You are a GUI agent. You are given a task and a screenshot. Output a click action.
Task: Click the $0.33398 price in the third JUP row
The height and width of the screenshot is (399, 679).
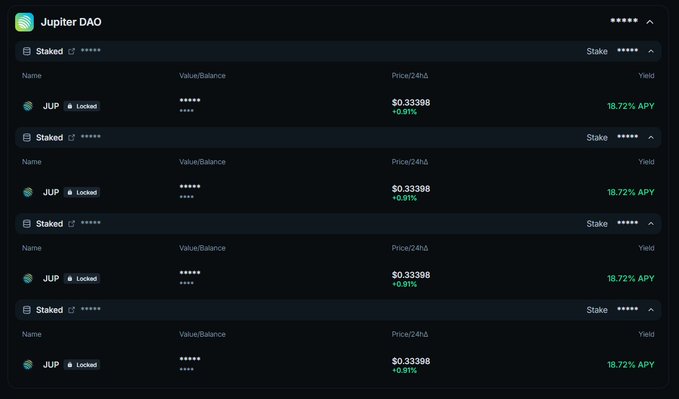click(x=411, y=275)
